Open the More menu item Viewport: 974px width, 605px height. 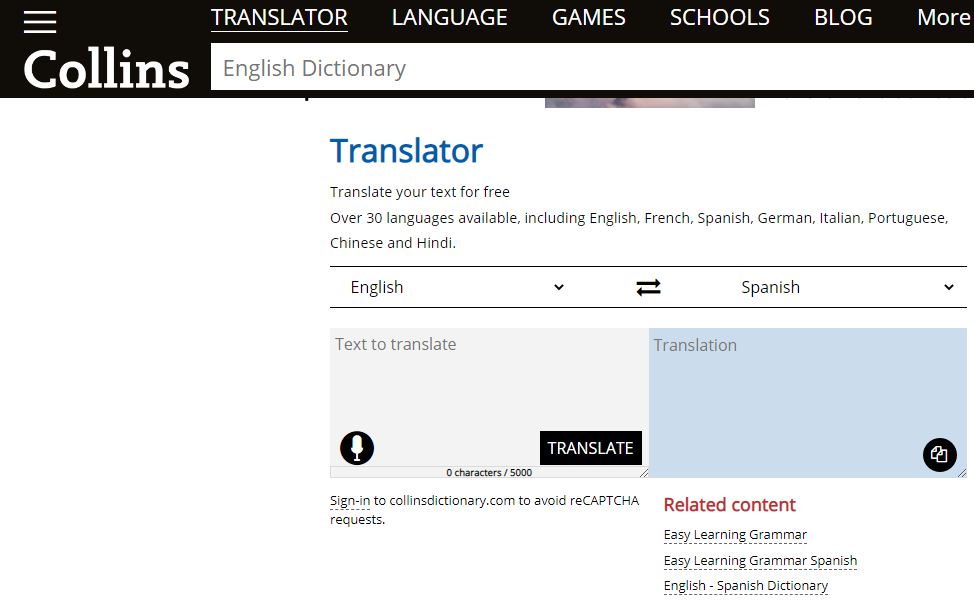pos(944,17)
